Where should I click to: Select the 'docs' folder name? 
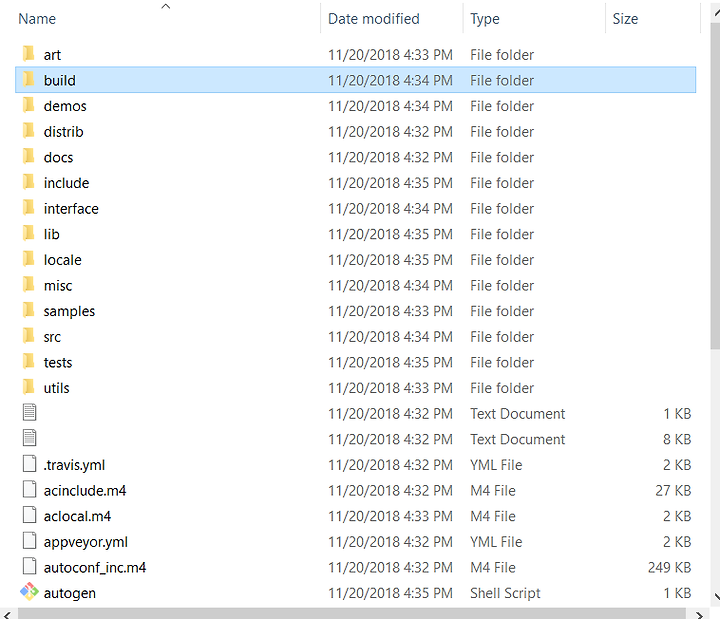[x=58, y=158]
